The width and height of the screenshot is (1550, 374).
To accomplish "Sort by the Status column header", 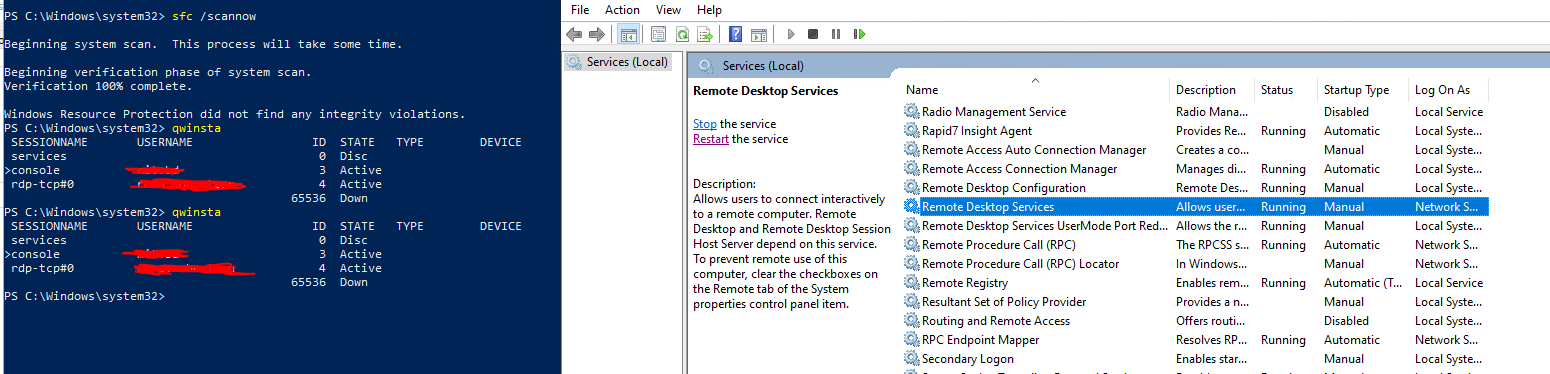I will [1277, 90].
